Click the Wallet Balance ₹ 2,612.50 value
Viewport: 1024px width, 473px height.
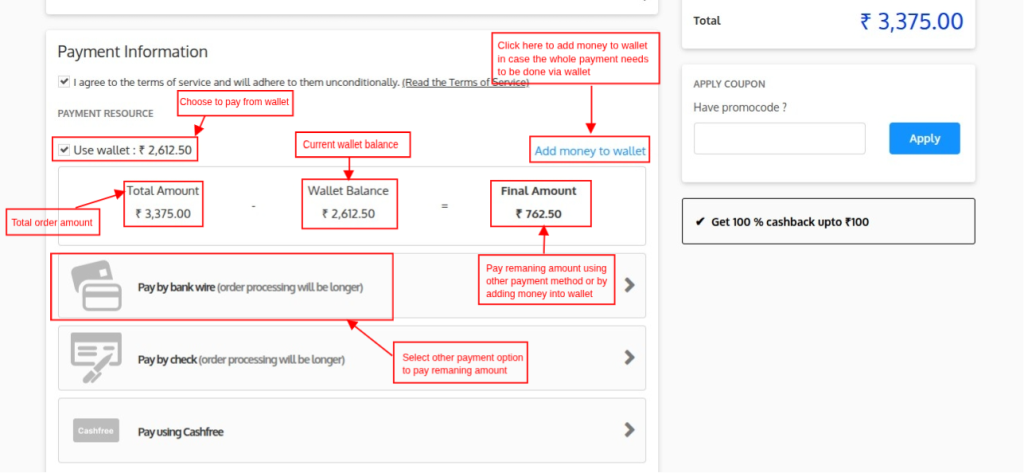[348, 214]
